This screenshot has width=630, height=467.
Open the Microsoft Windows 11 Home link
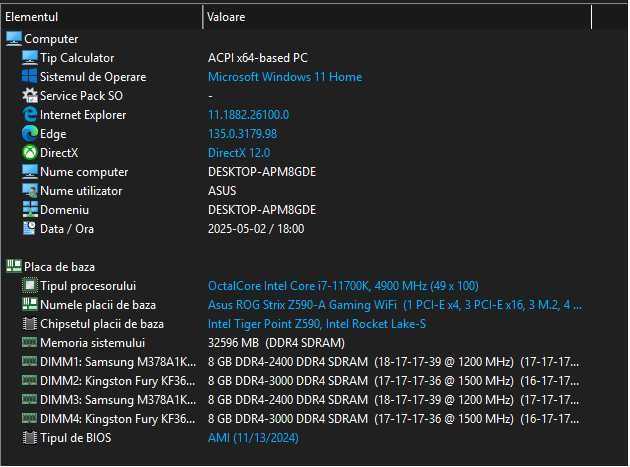[284, 77]
